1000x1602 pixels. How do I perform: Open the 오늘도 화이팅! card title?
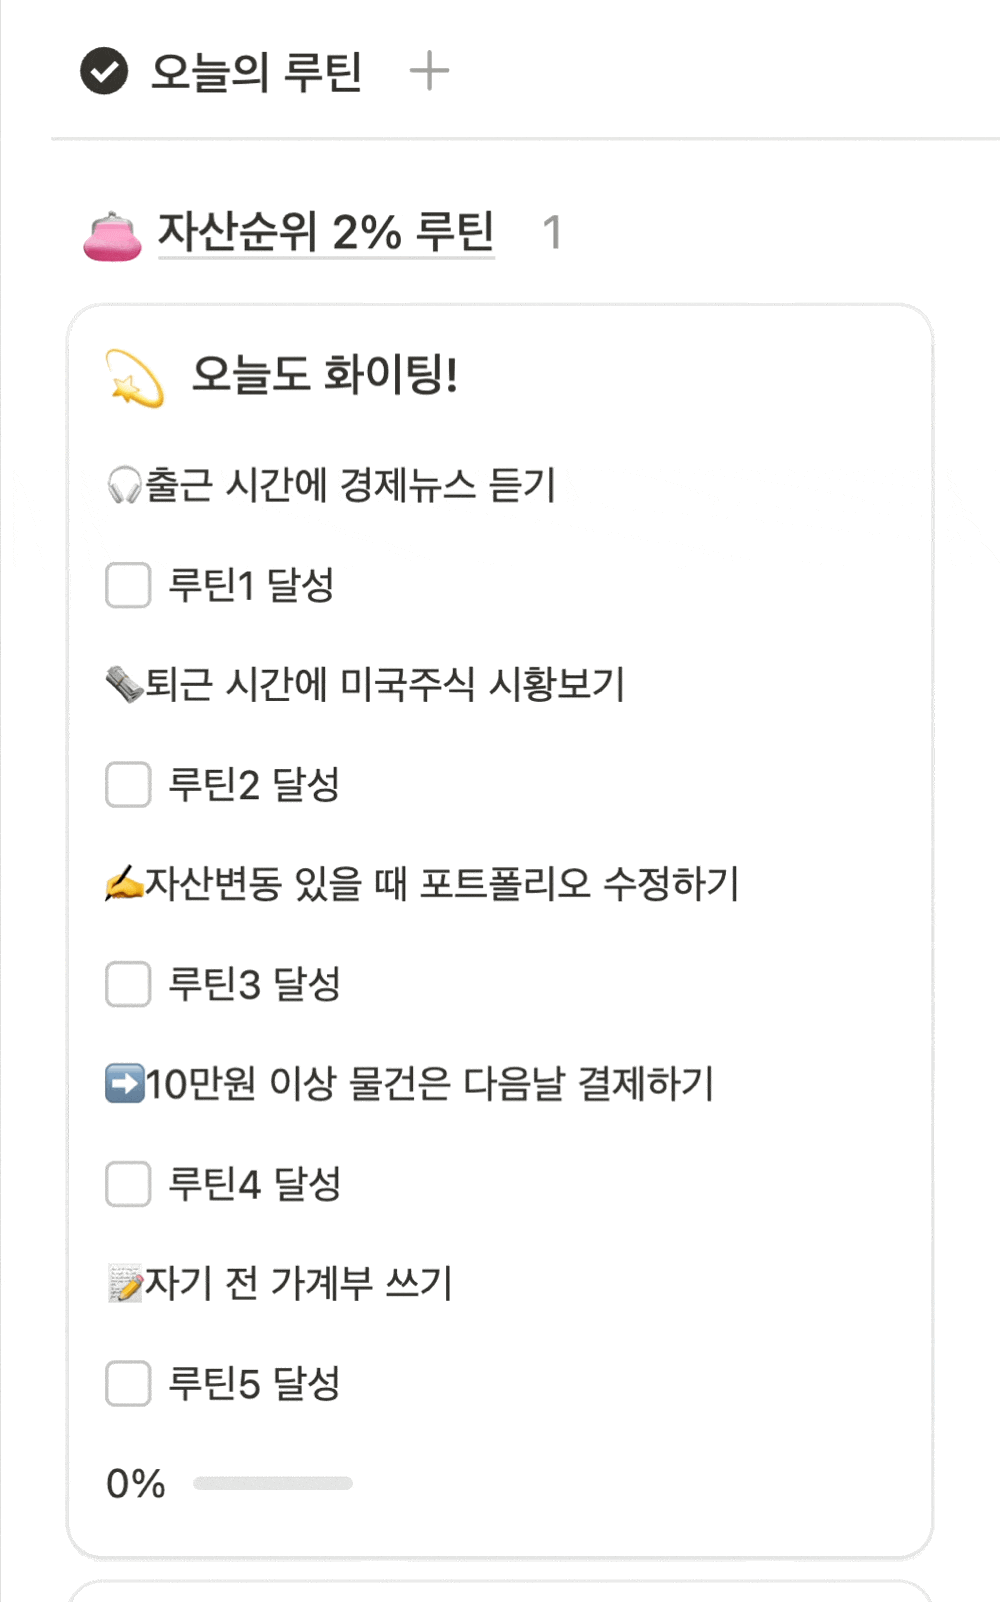click(324, 375)
